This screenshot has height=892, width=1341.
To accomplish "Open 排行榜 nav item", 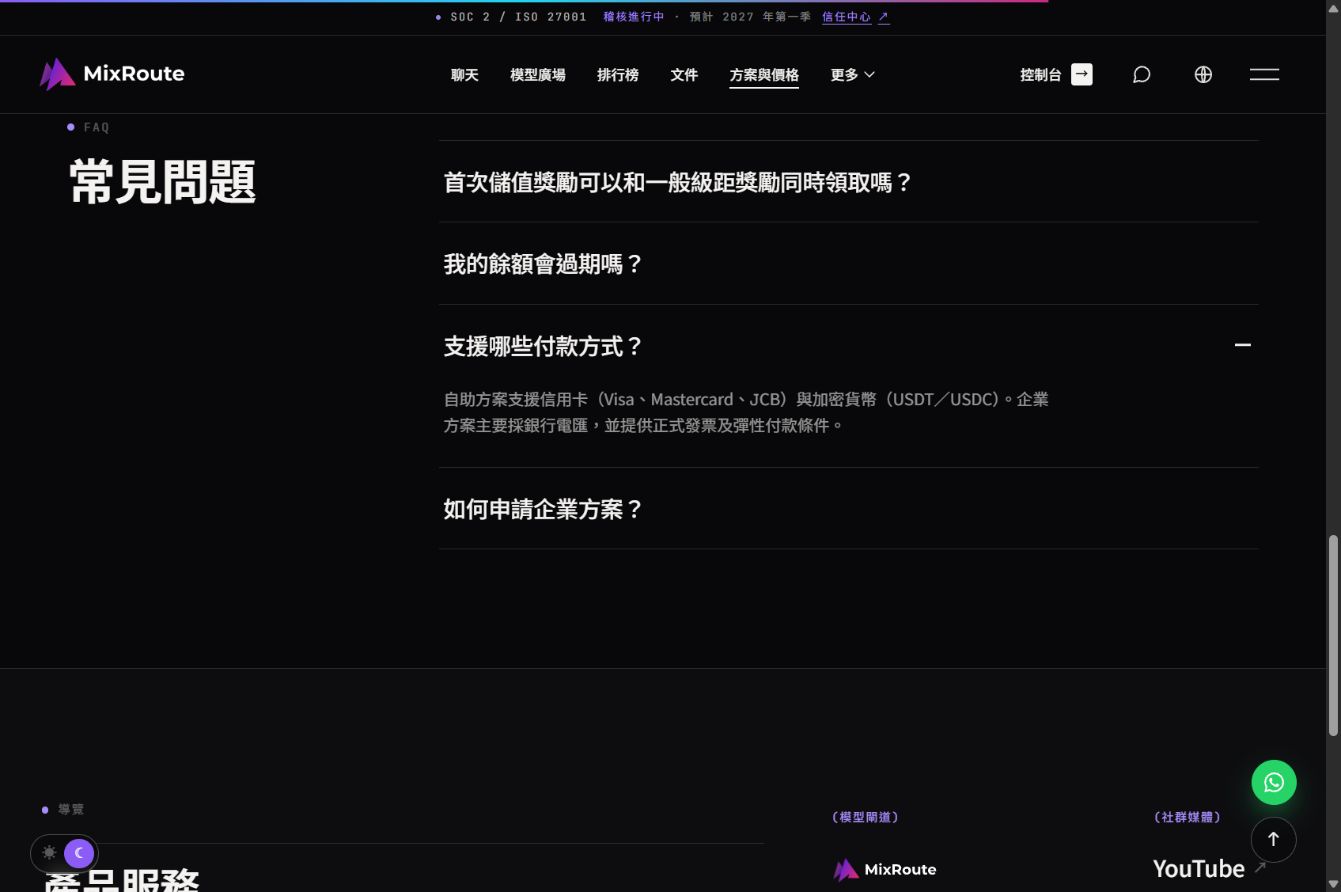I will [x=618, y=75].
